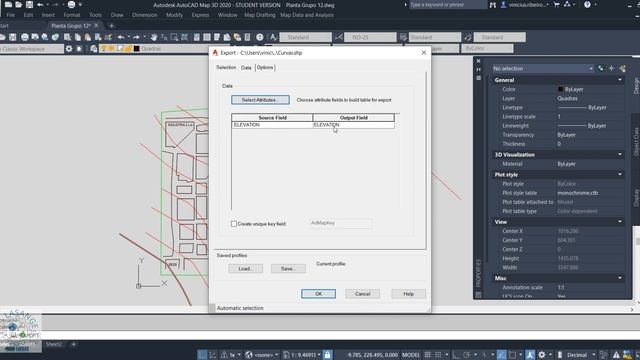Select the Planta Grupo 12 drawing tab
This screenshot has height=360, width=640.
[71, 25]
